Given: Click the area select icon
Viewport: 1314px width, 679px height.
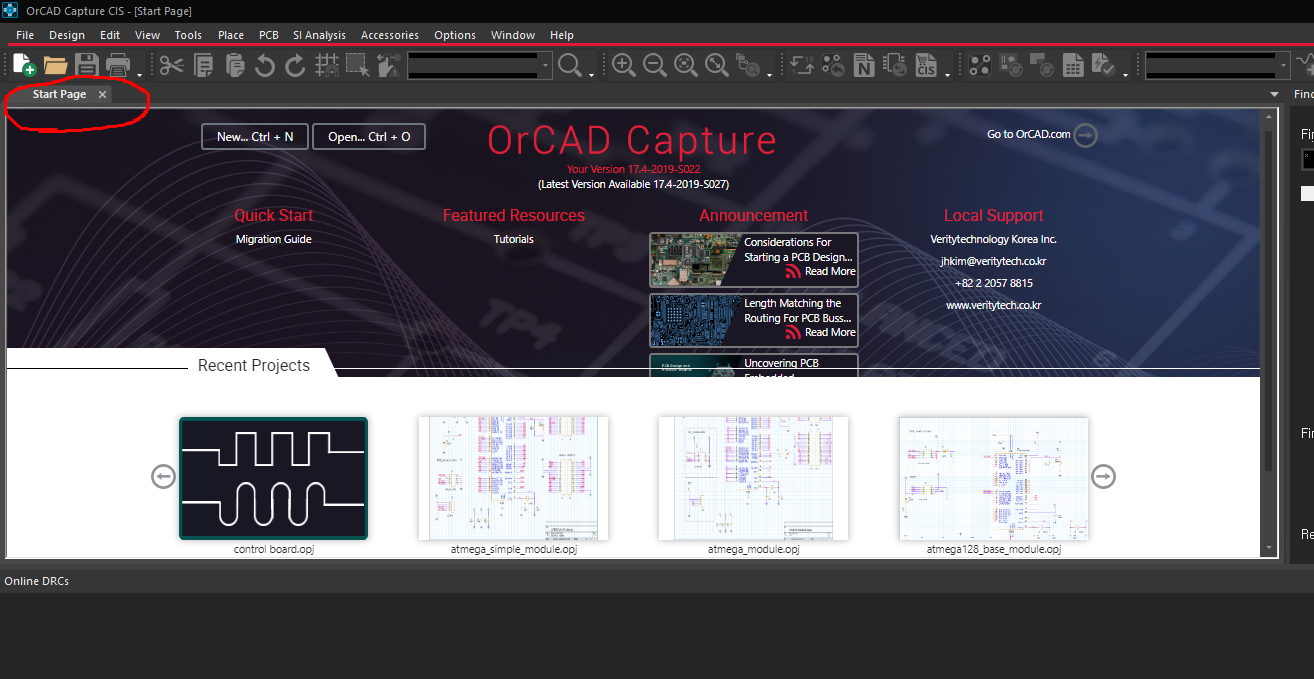Looking at the screenshot, I should point(358,66).
